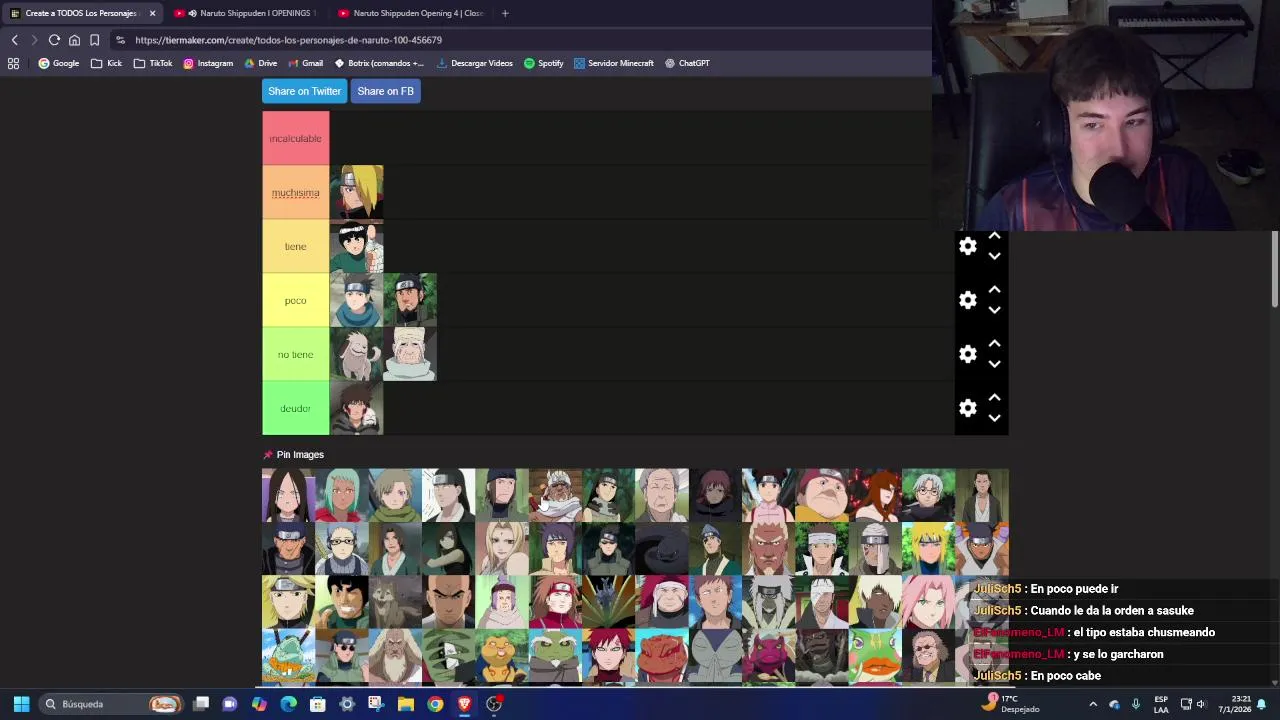
Task: Open the apps grid in the bookmarks bar
Action: click(x=13, y=63)
